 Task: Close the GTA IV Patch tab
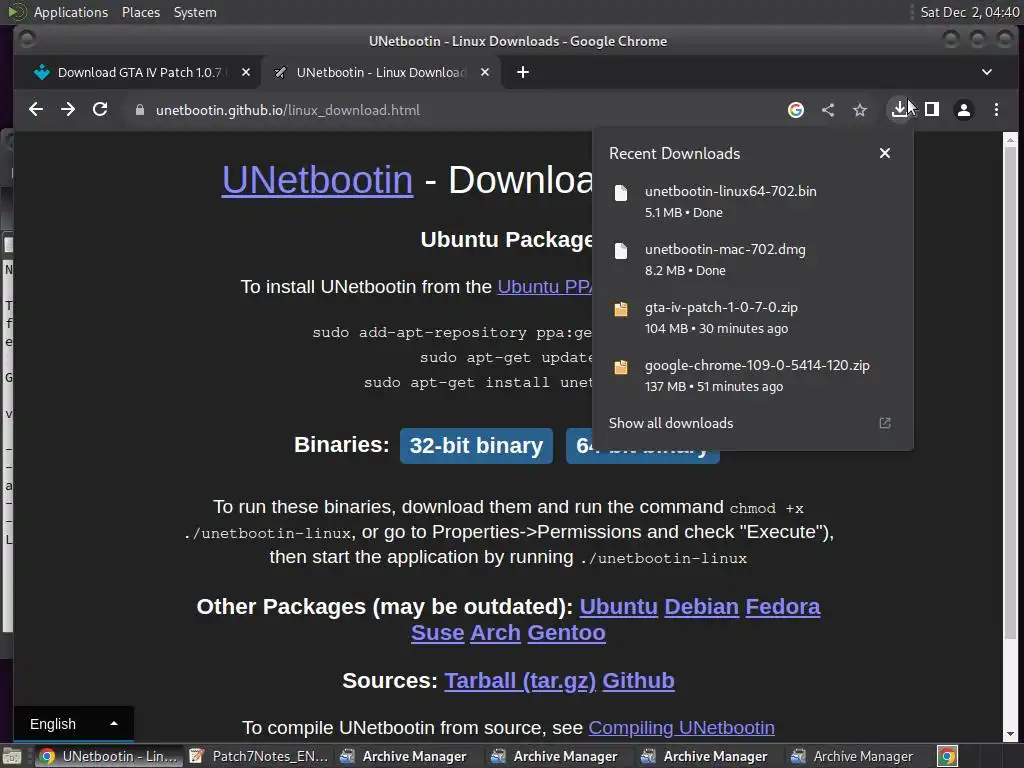[x=246, y=72]
